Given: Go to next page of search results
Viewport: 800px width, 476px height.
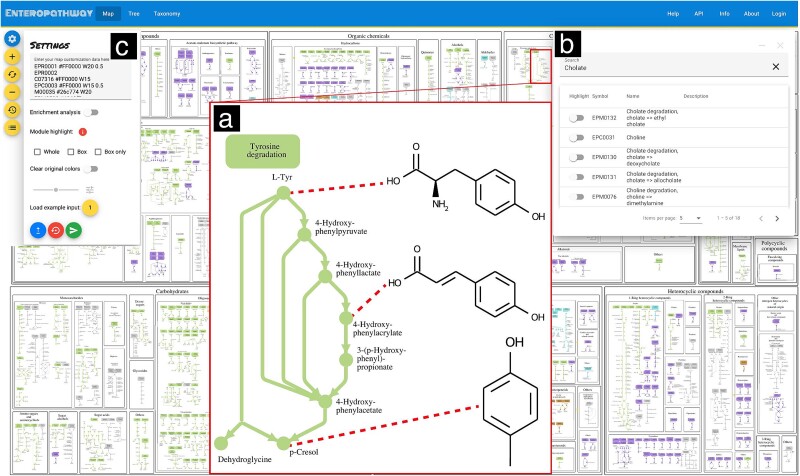Looking at the screenshot, I should coord(777,218).
